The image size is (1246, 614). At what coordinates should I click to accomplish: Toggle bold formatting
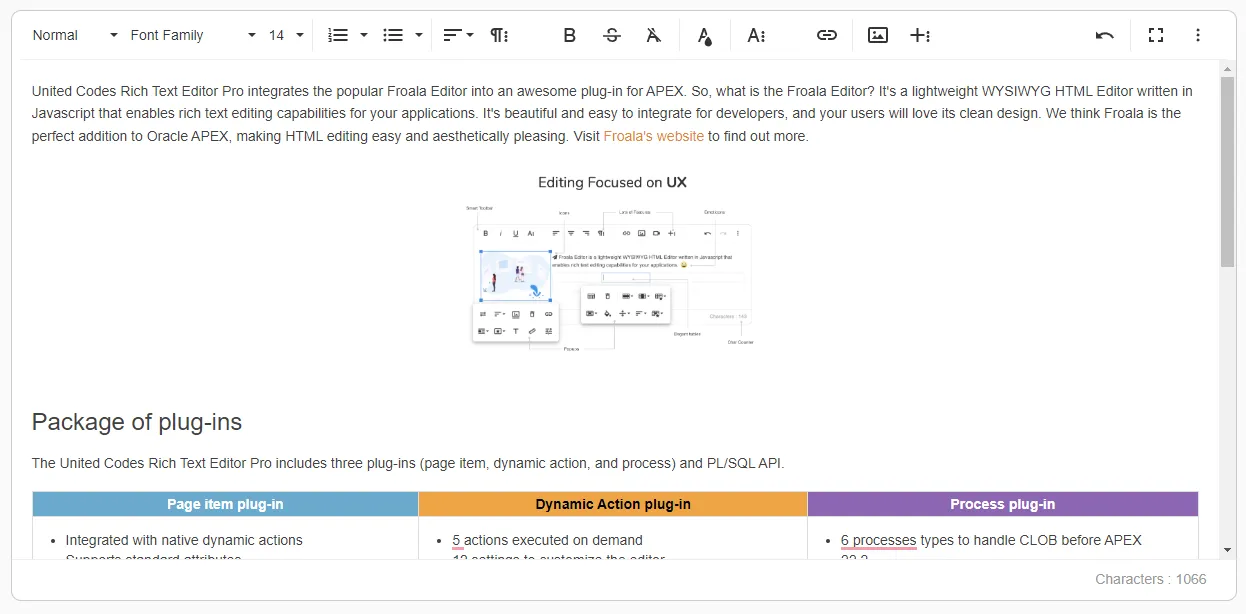point(570,35)
